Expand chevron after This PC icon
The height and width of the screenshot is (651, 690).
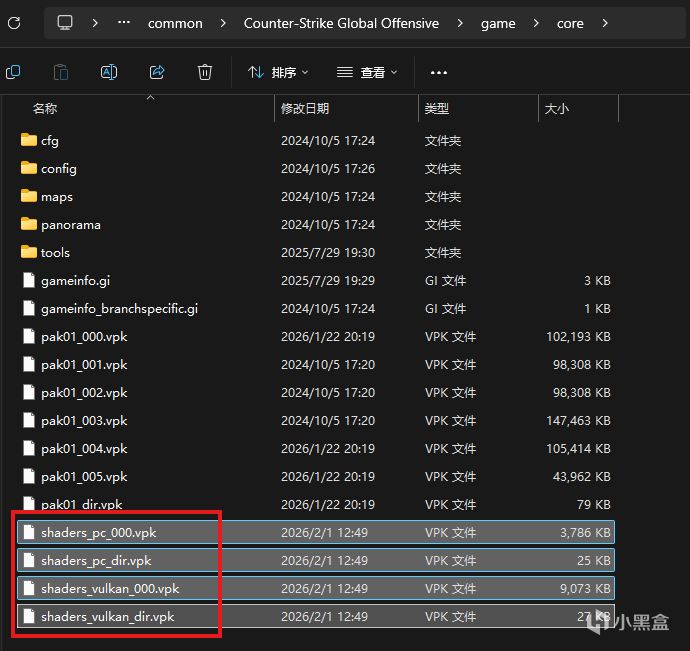[95, 23]
